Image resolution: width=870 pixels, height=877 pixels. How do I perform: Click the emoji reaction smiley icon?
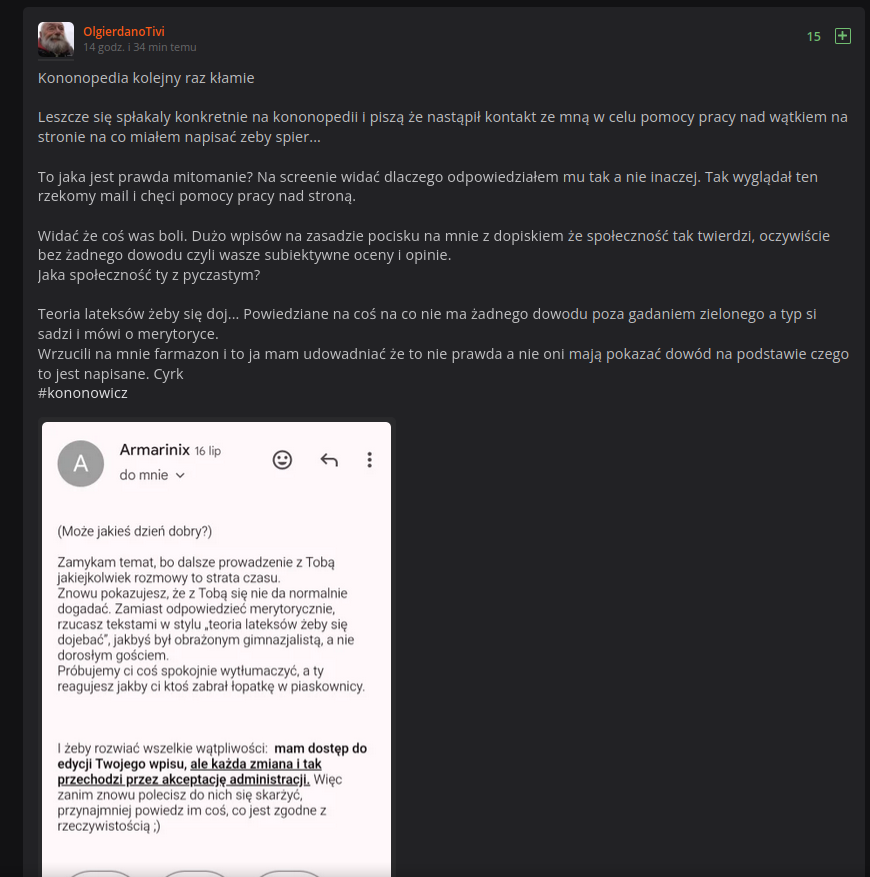pos(283,459)
